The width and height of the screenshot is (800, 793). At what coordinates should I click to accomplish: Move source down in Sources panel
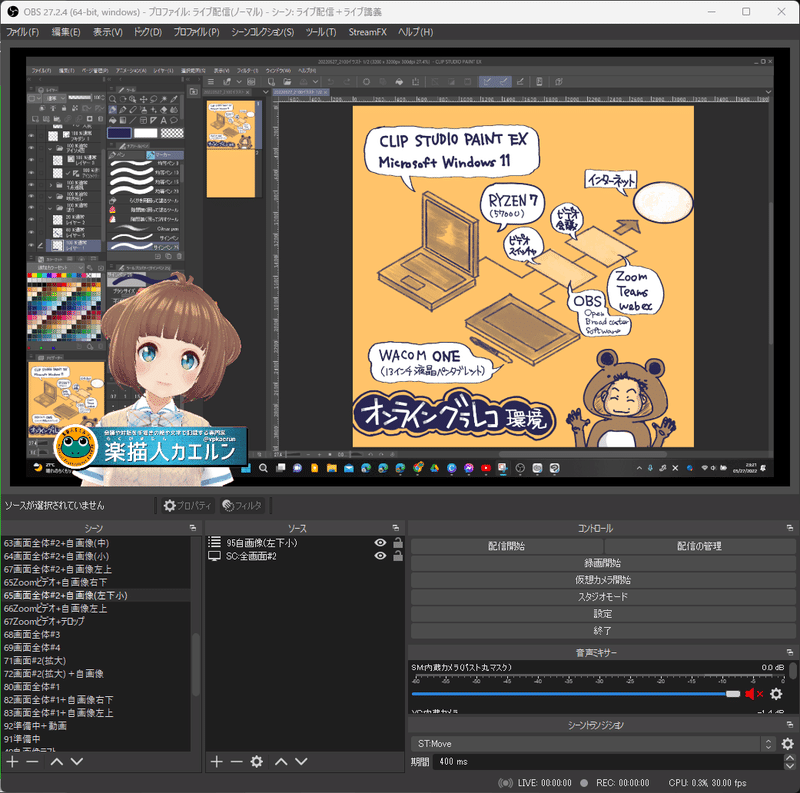[301, 762]
